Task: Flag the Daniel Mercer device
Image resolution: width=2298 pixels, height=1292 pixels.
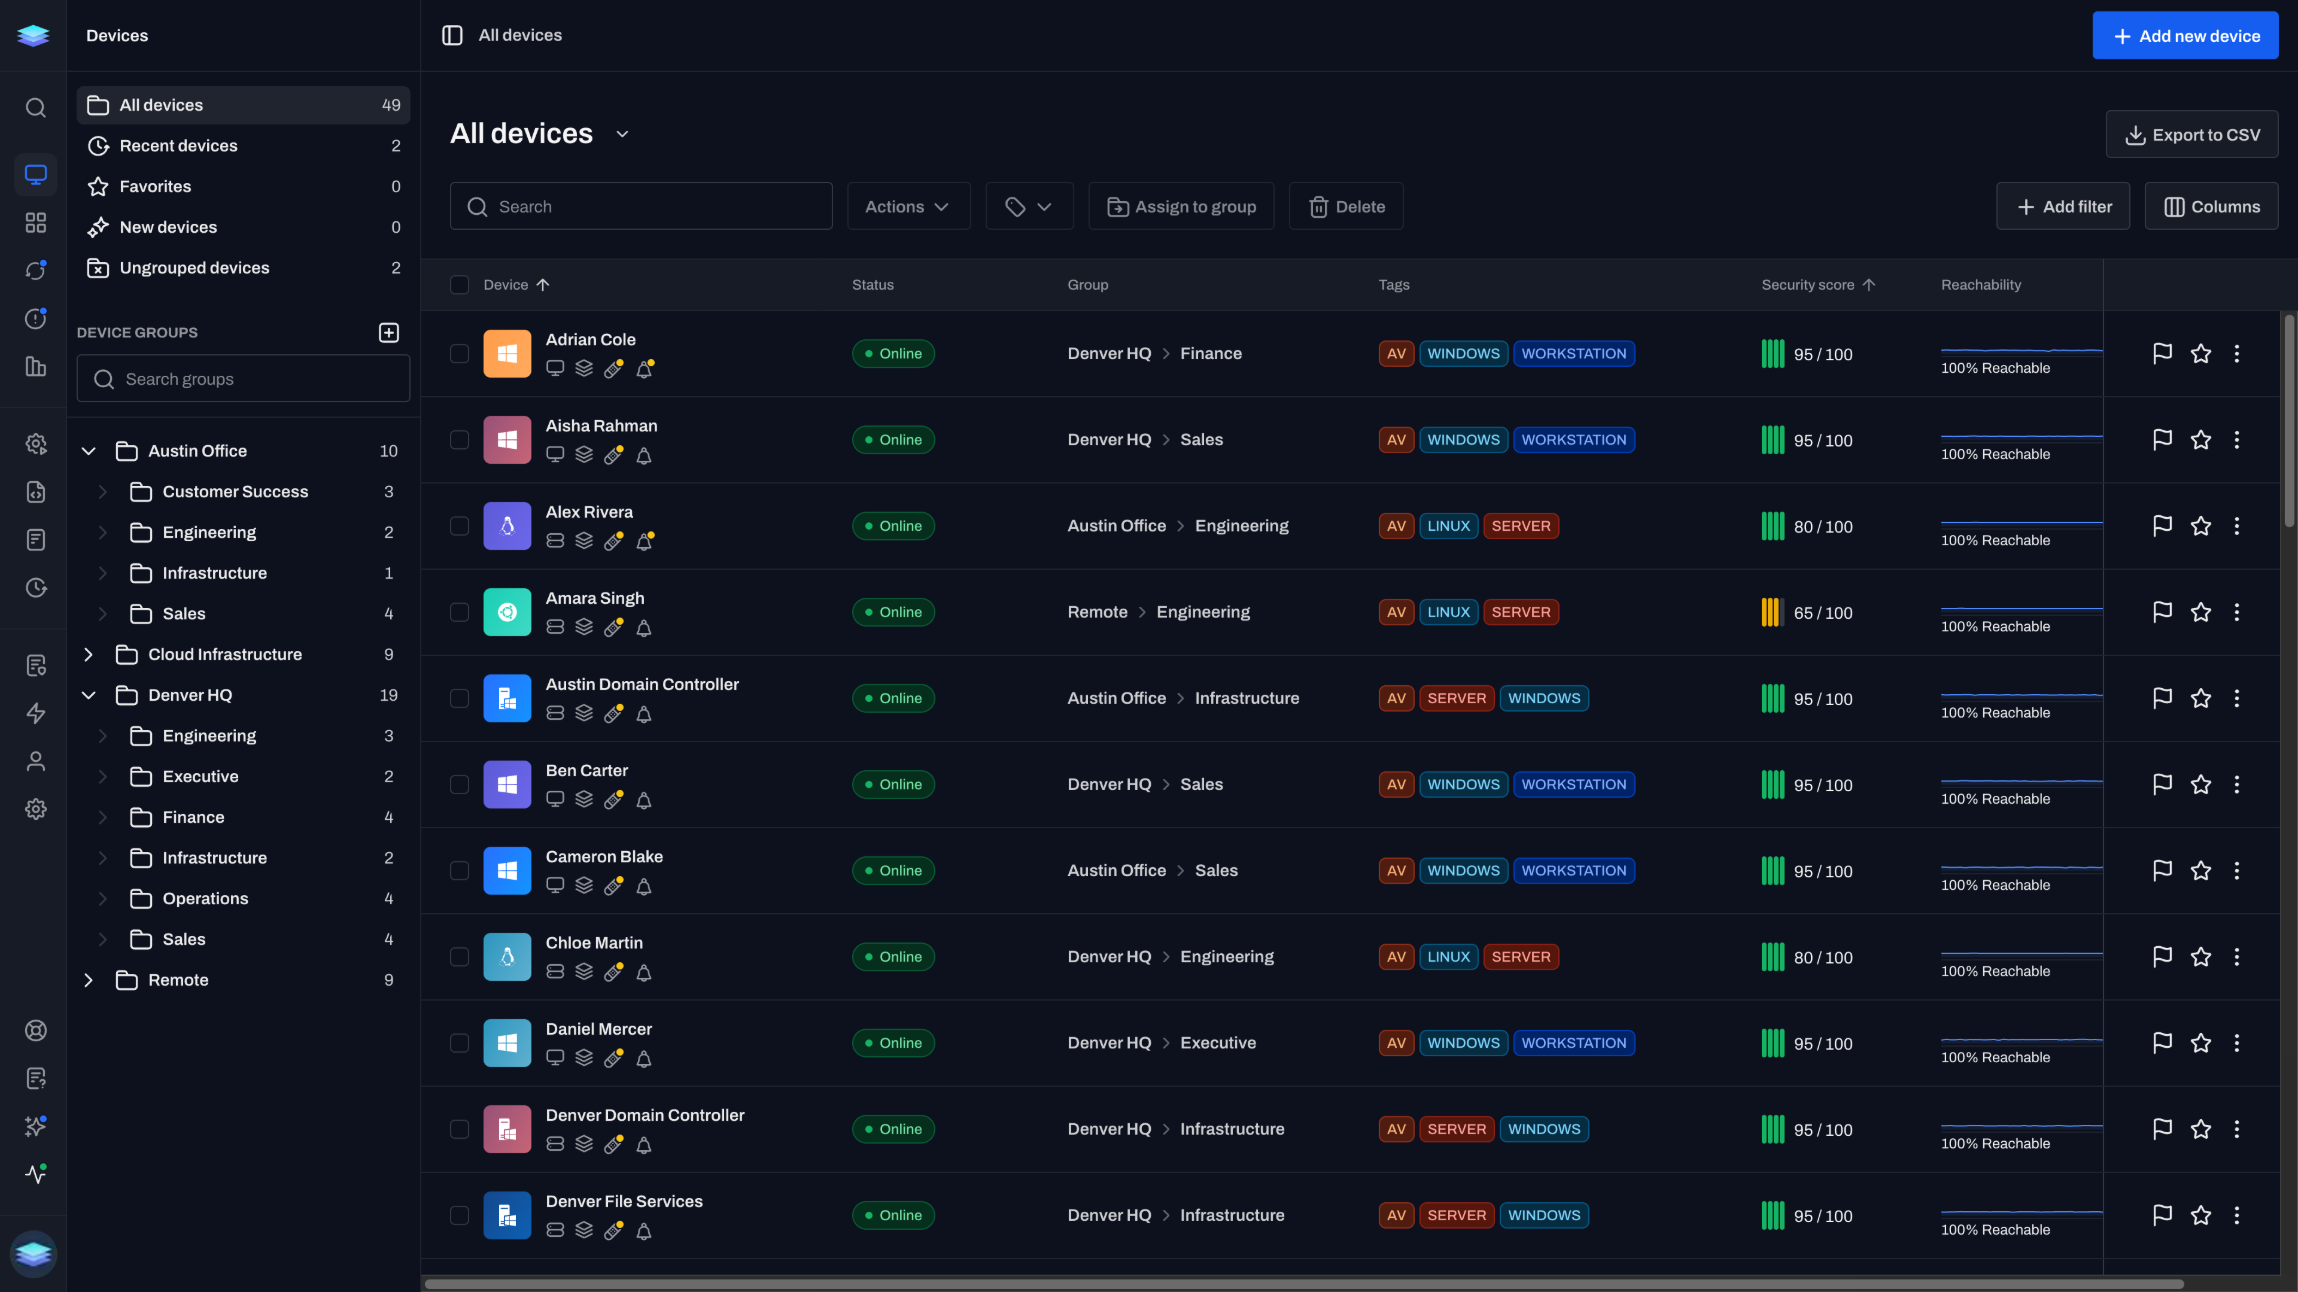Action: 2162,1042
